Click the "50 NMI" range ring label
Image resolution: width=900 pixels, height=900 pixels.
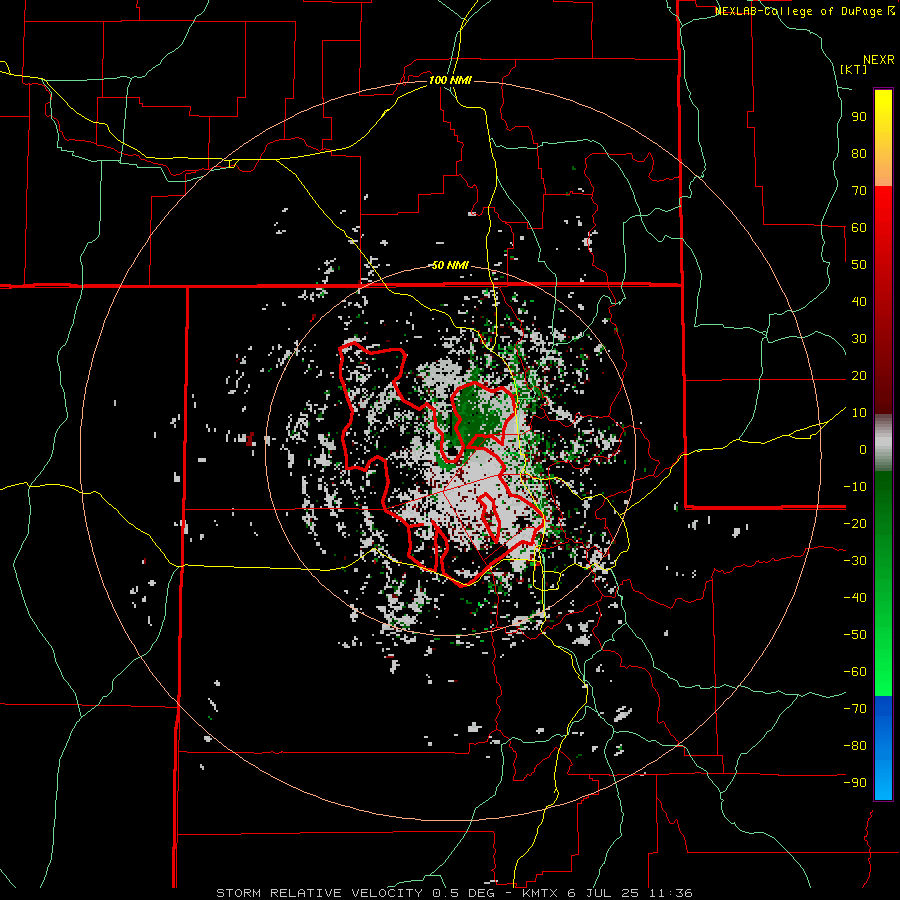point(450,265)
